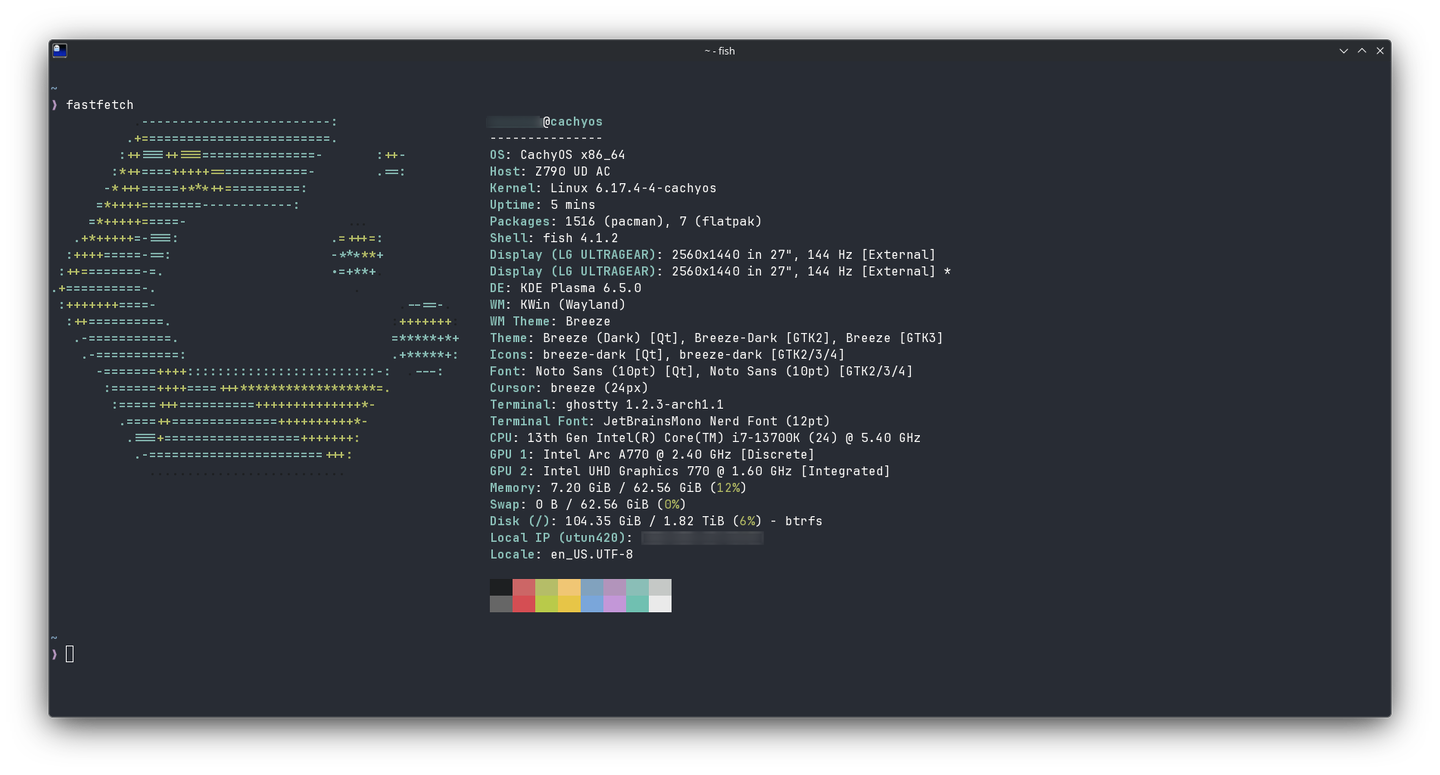The width and height of the screenshot is (1440, 775).
Task: Click the Memory usage line
Action: pyautogui.click(x=617, y=488)
